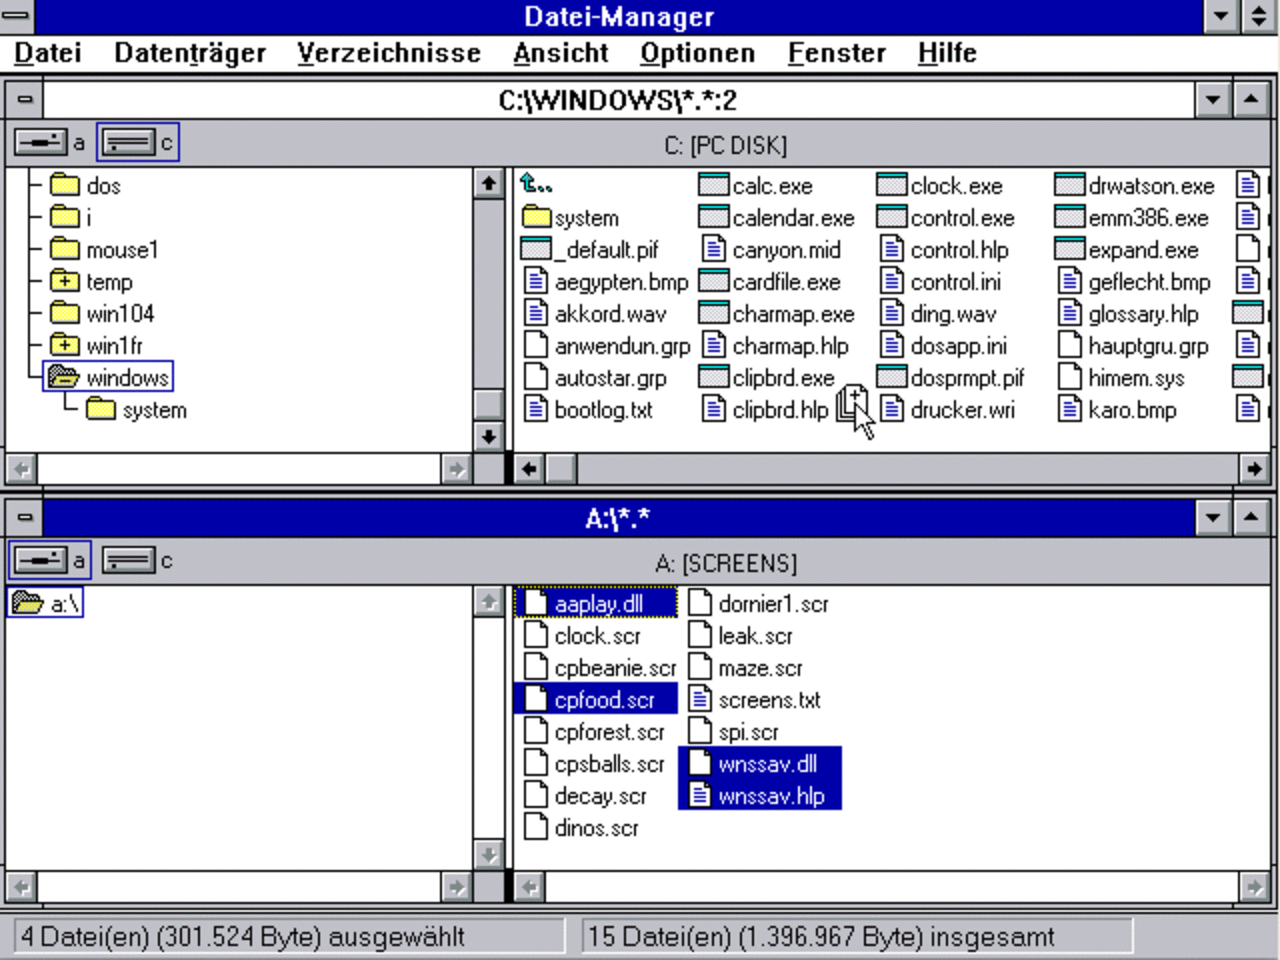Viewport: 1280px width, 960px height.
Task: Select the anwendun.grp file icon
Action: 537,345
